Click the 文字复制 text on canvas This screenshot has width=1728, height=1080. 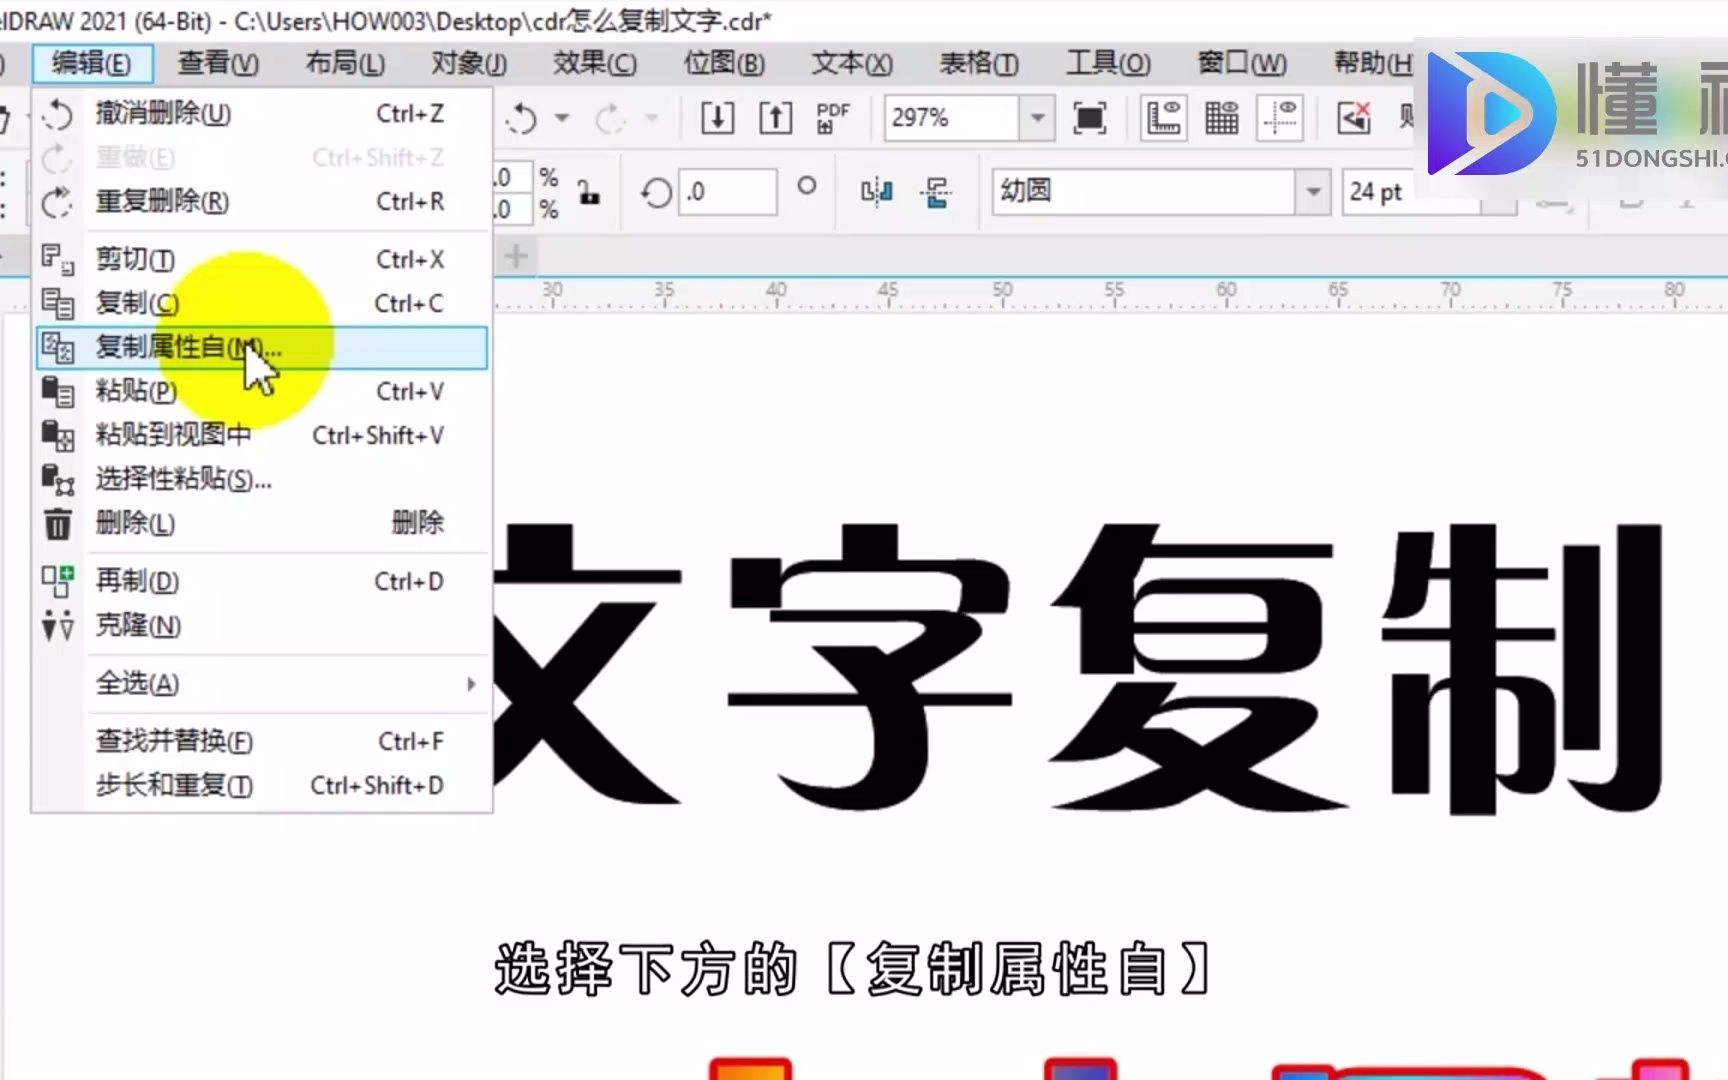[x=1078, y=668]
